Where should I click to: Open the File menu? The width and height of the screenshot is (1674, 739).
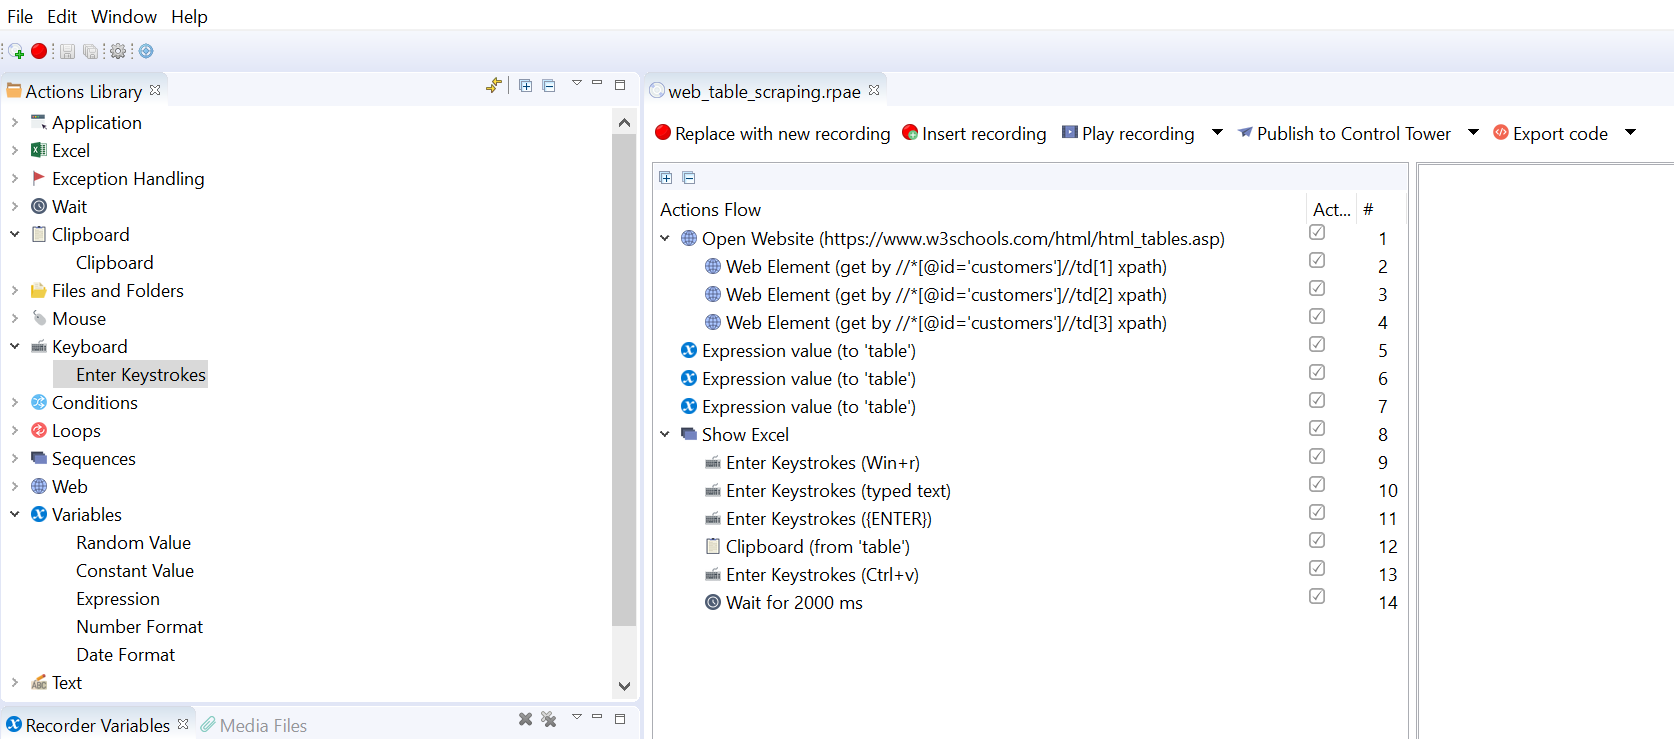(x=20, y=16)
